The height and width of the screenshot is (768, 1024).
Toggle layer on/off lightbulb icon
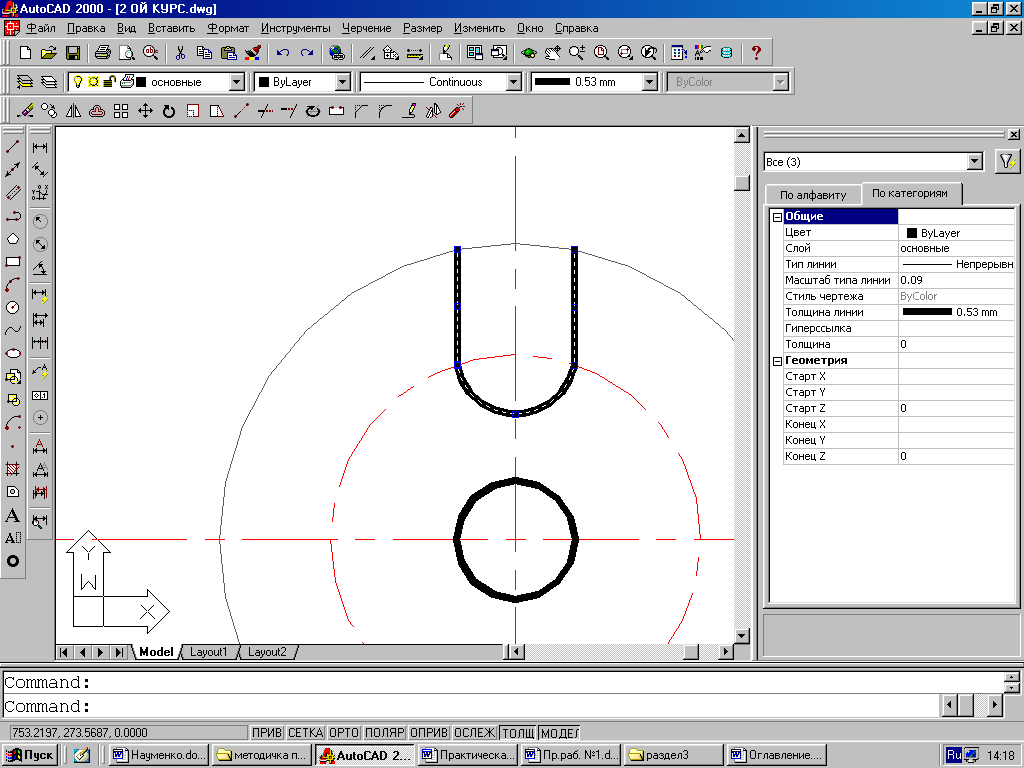(78, 82)
